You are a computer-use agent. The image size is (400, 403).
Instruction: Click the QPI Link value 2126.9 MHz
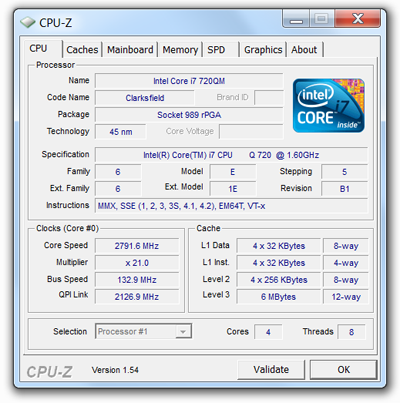point(137,297)
